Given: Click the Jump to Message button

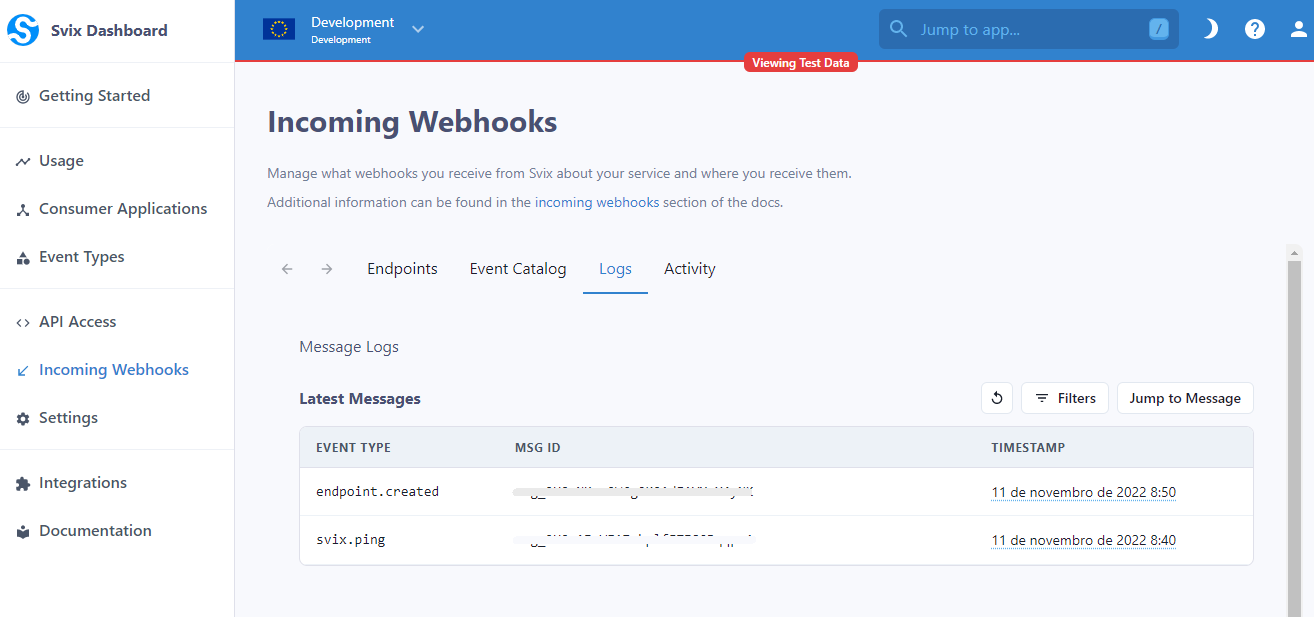Looking at the screenshot, I should (1185, 397).
